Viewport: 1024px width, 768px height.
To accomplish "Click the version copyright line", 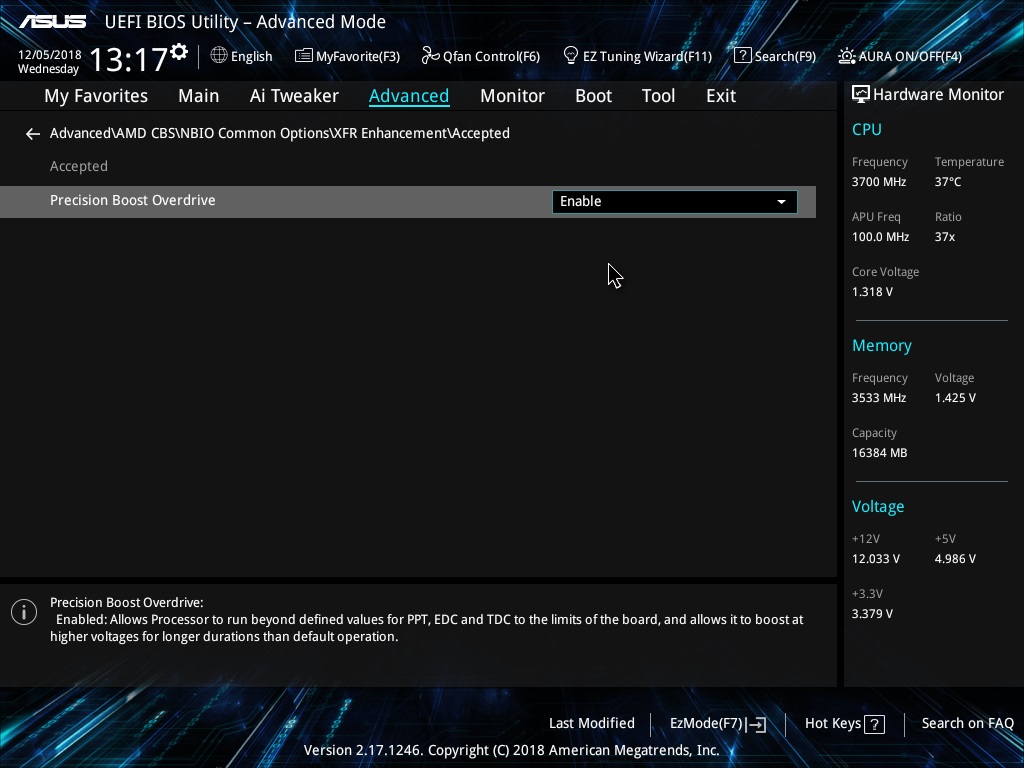I will tap(511, 750).
